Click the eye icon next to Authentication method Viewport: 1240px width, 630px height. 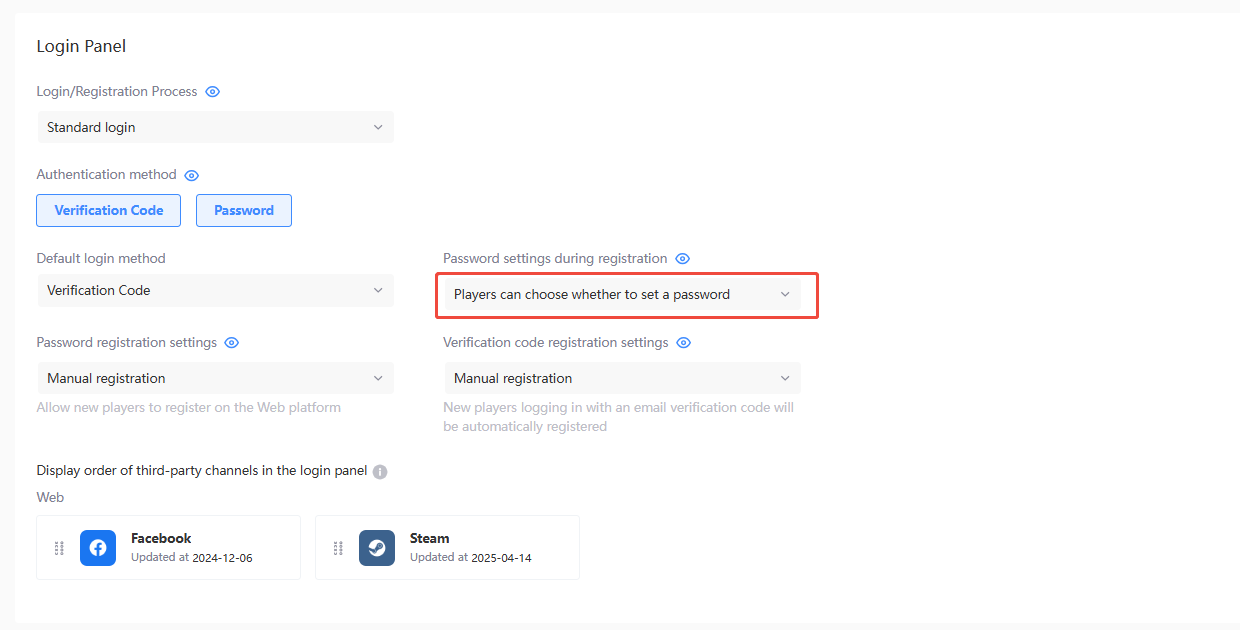coord(191,174)
